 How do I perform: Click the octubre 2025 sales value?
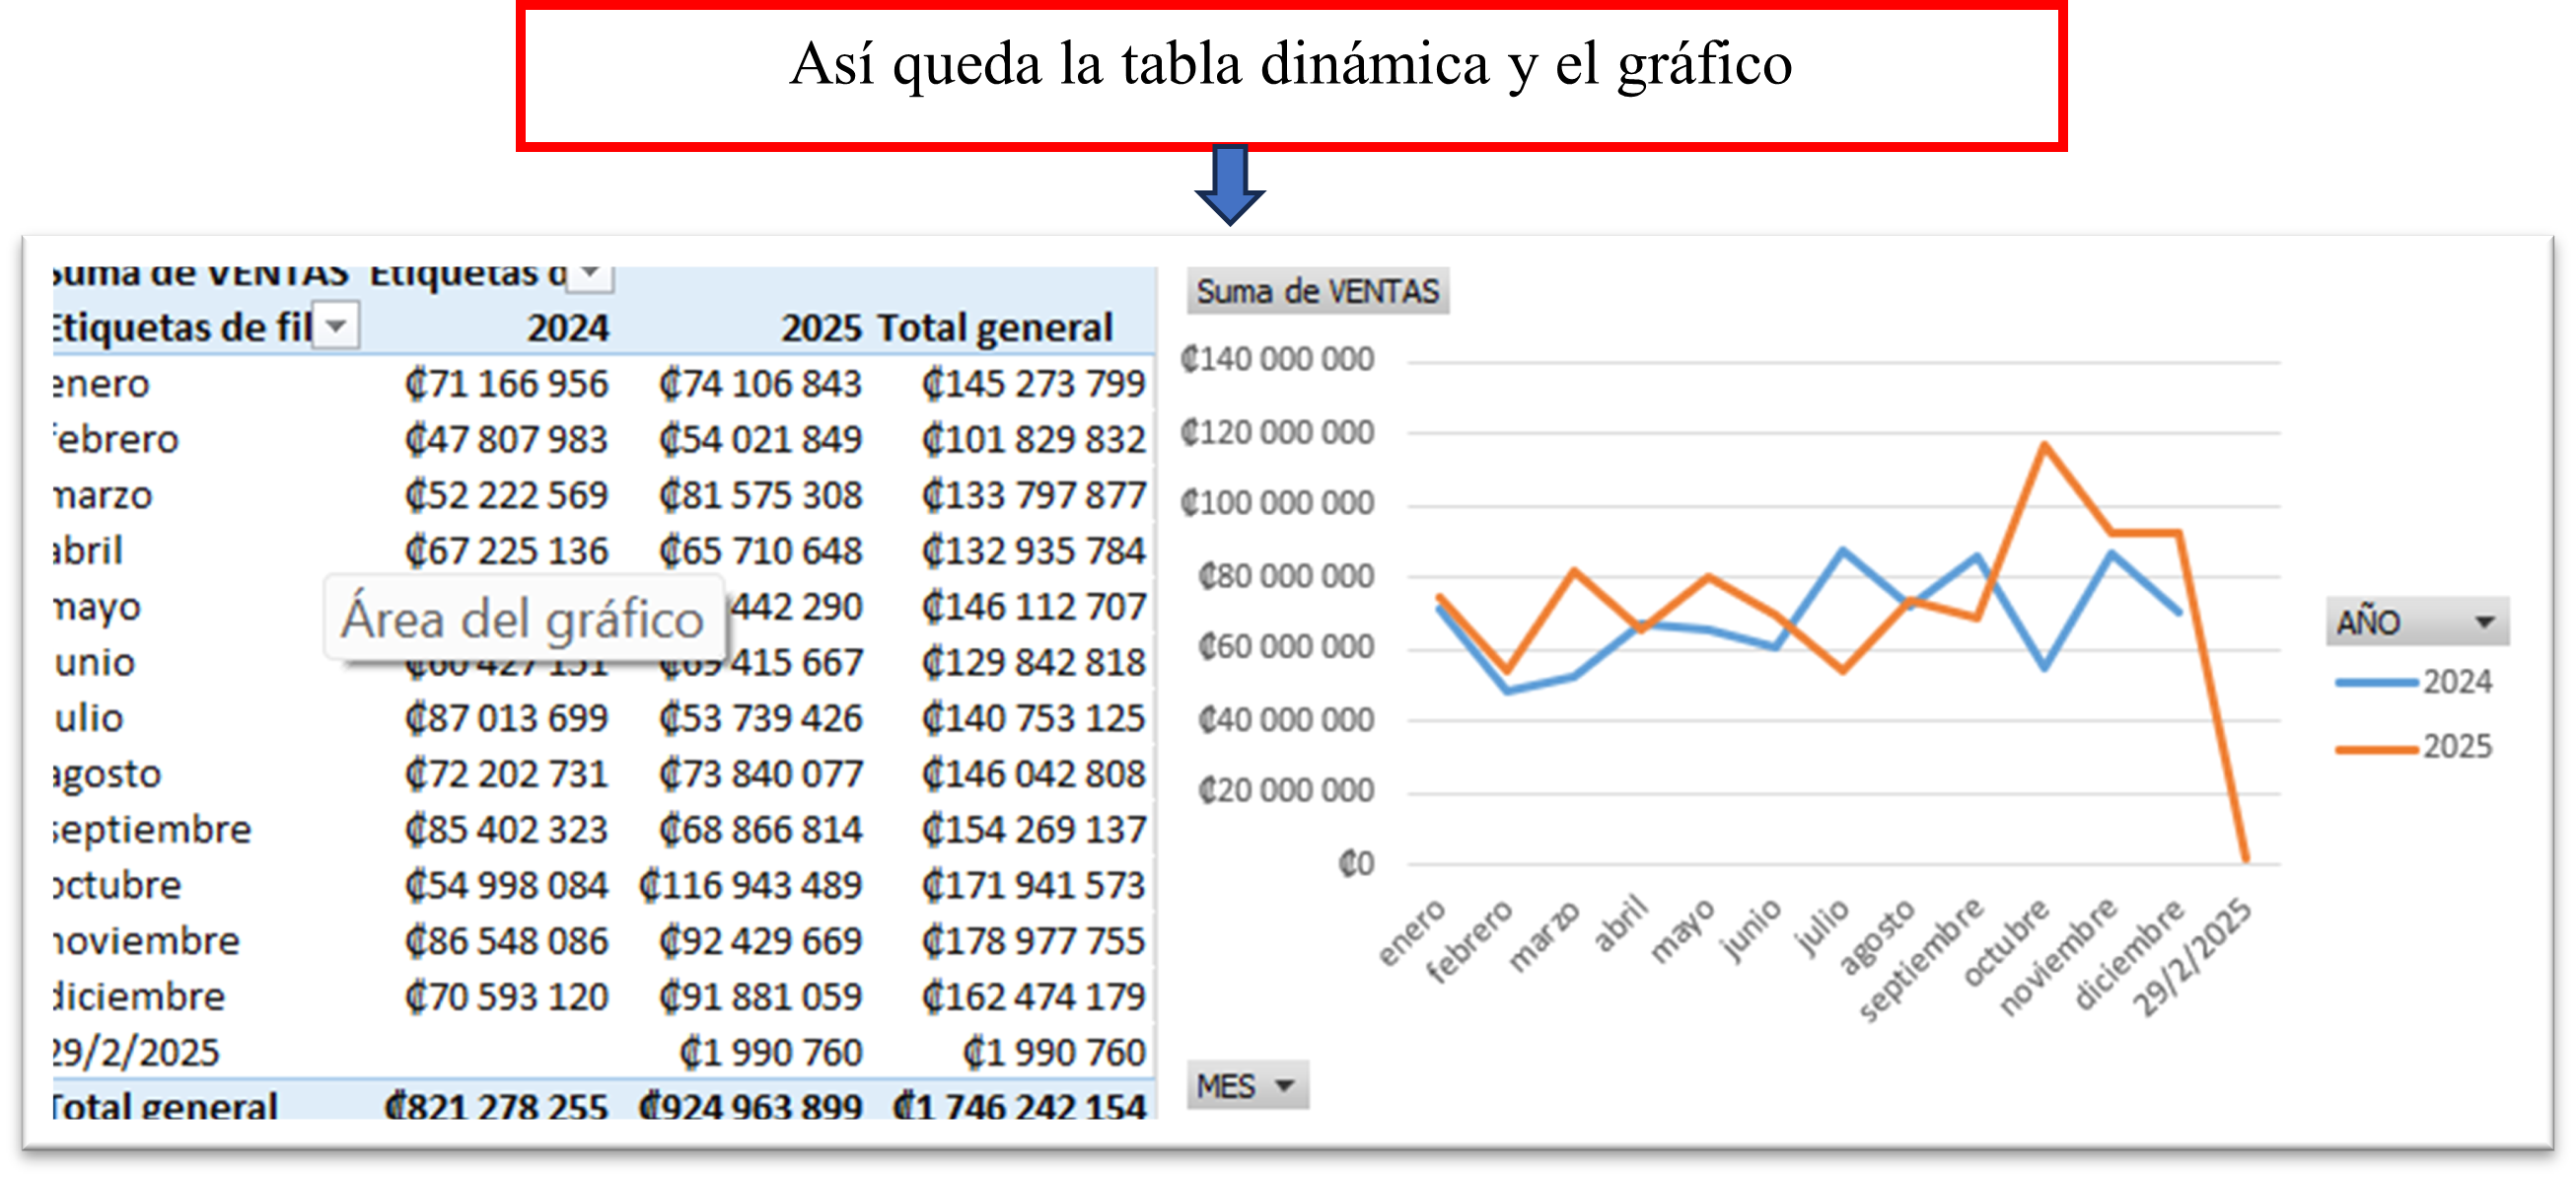click(x=751, y=885)
